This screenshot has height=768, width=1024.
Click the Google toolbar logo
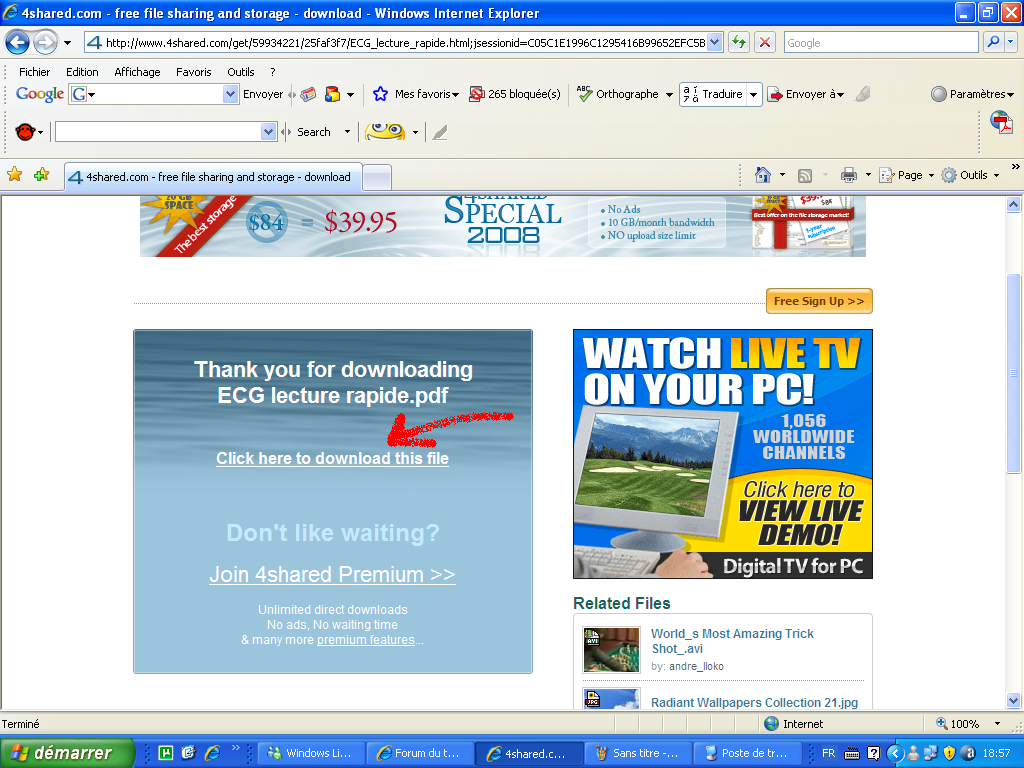tap(40, 94)
